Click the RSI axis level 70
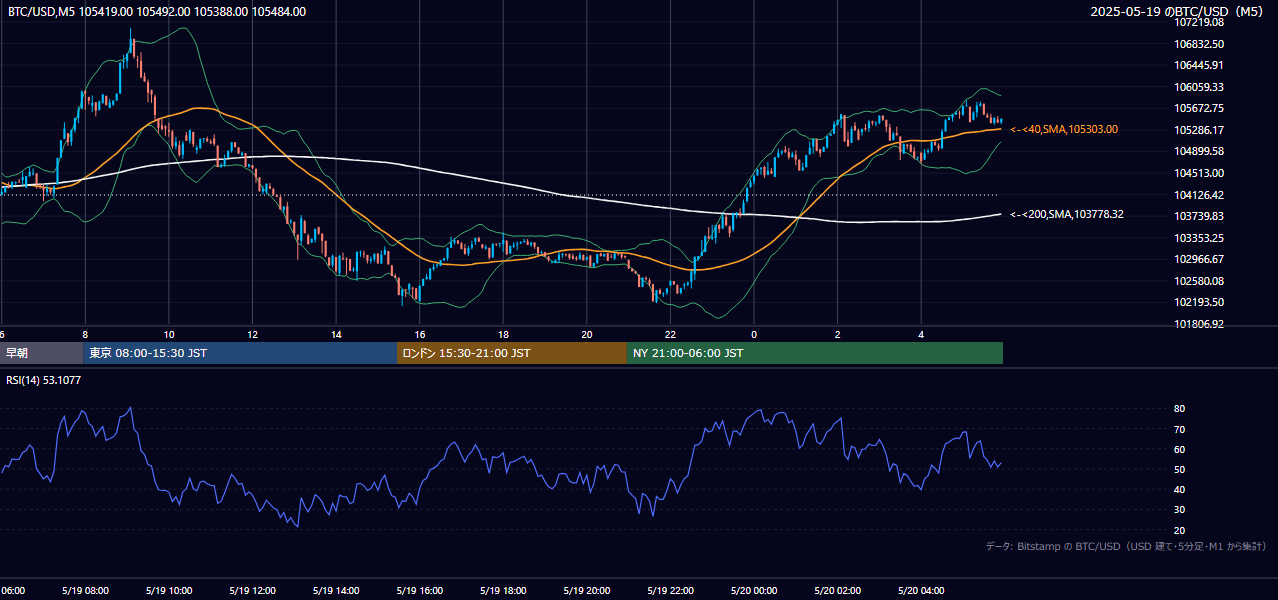The width and height of the screenshot is (1278, 600). [1179, 429]
